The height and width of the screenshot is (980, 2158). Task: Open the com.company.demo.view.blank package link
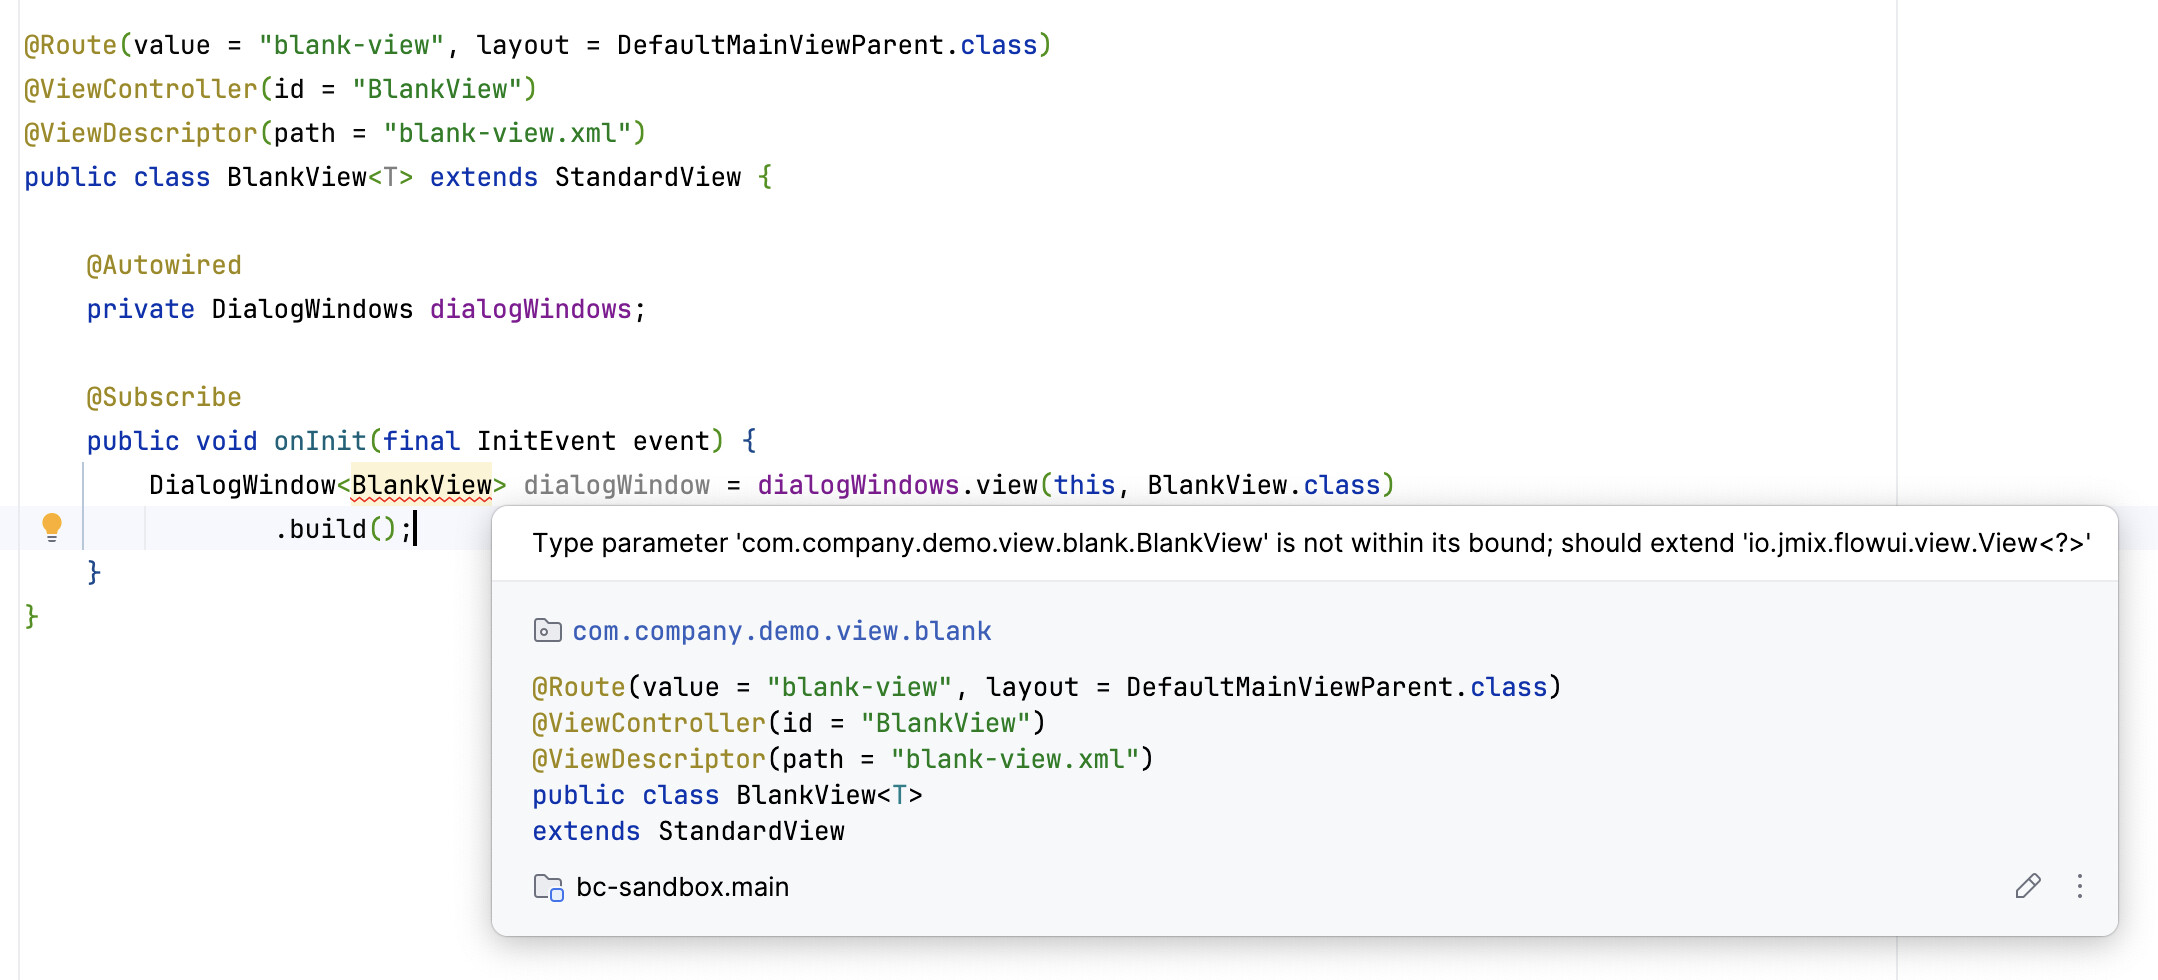[782, 631]
